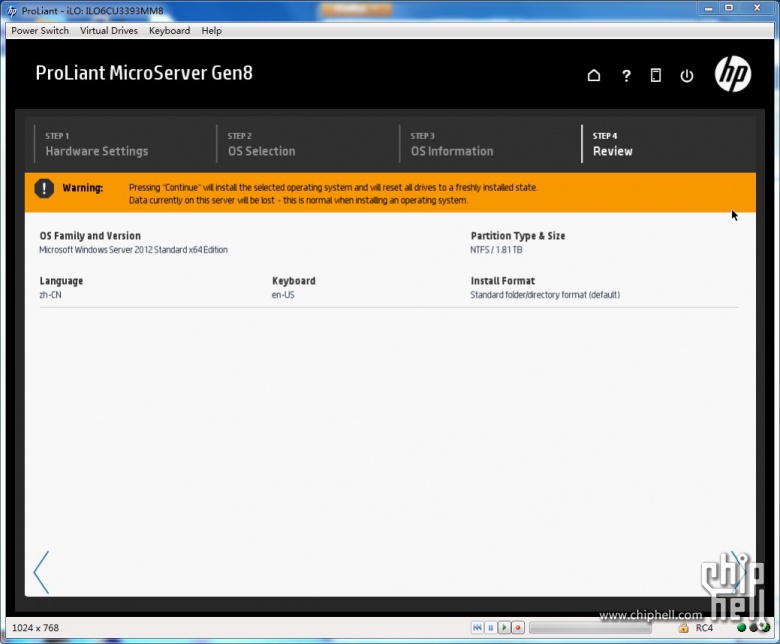Click the pause playback button

pos(490,628)
